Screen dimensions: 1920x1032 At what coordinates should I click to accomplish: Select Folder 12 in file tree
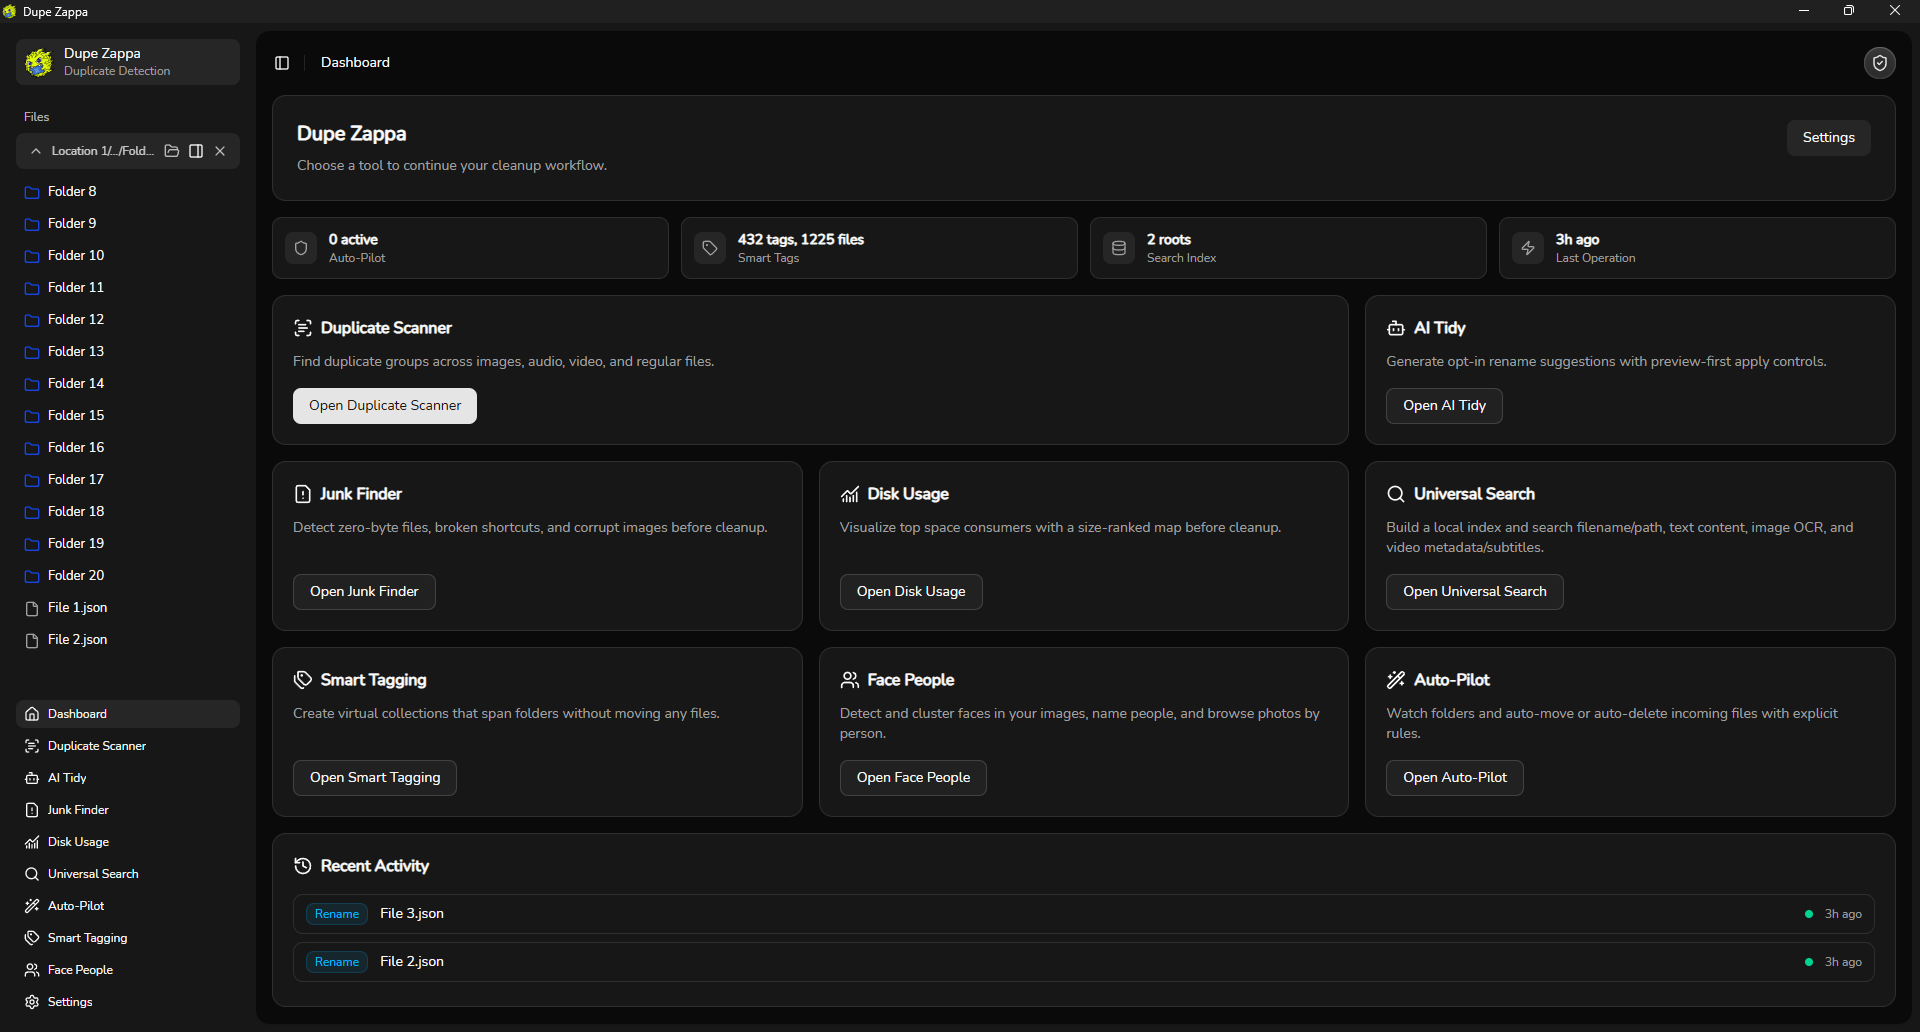coord(128,320)
